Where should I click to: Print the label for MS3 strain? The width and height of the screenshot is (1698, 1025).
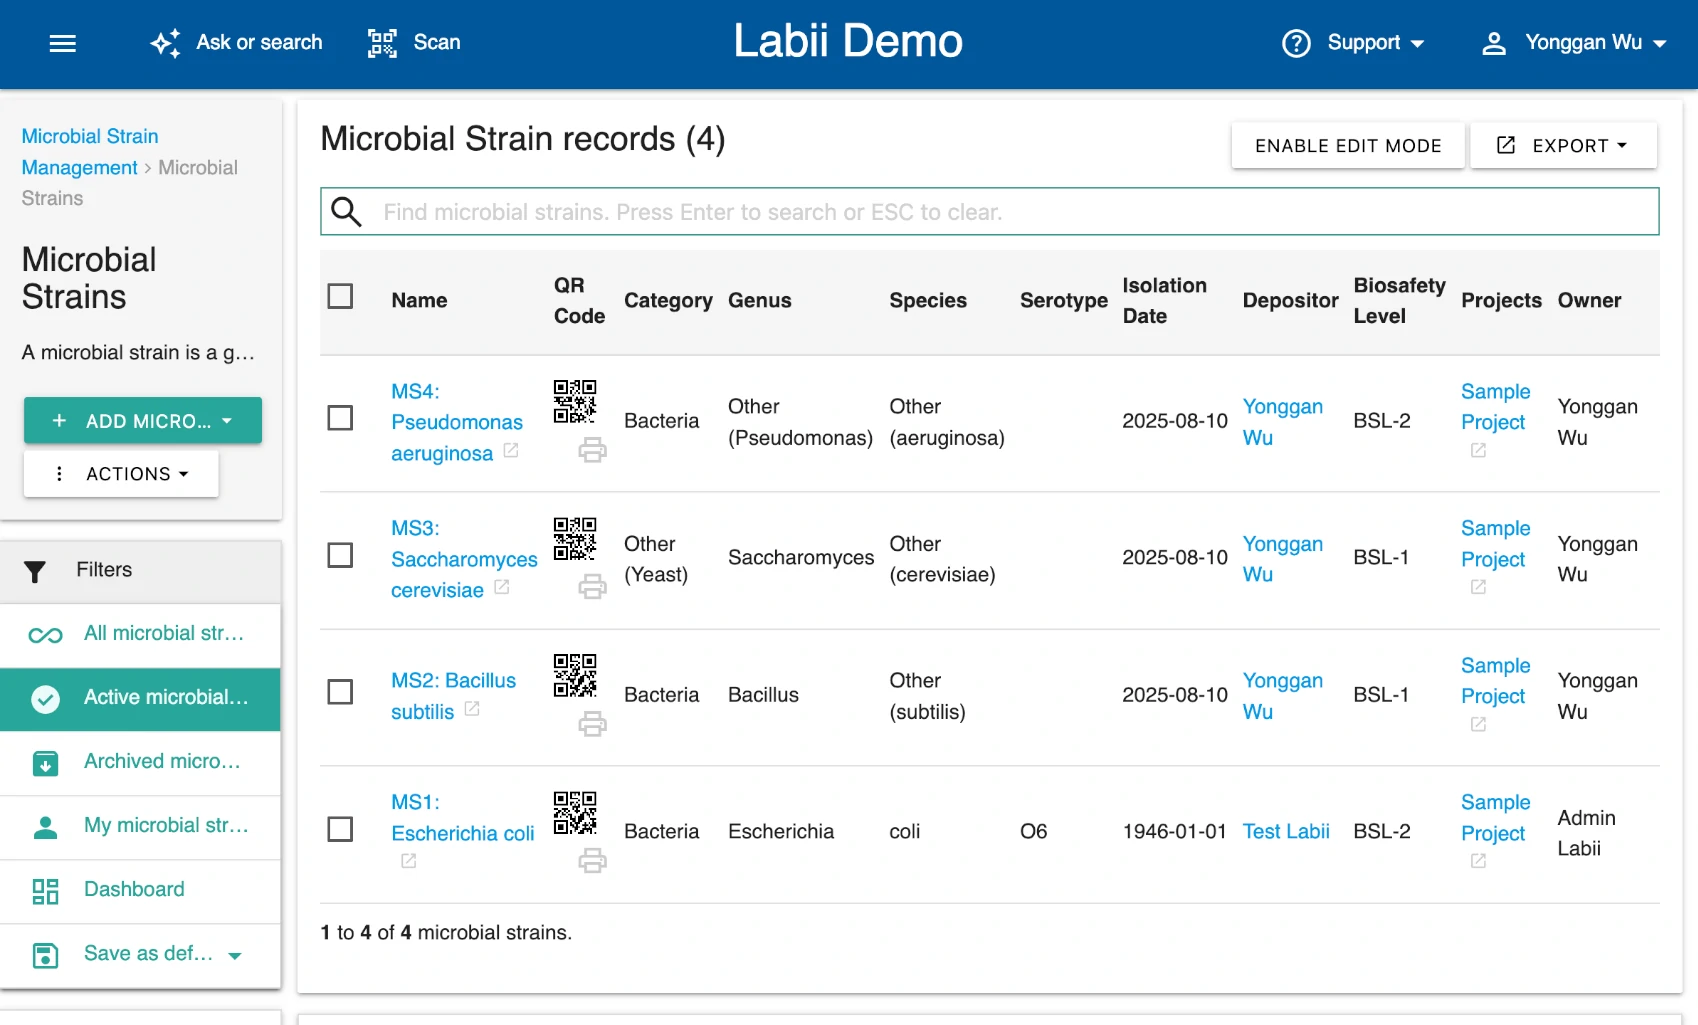(x=592, y=587)
